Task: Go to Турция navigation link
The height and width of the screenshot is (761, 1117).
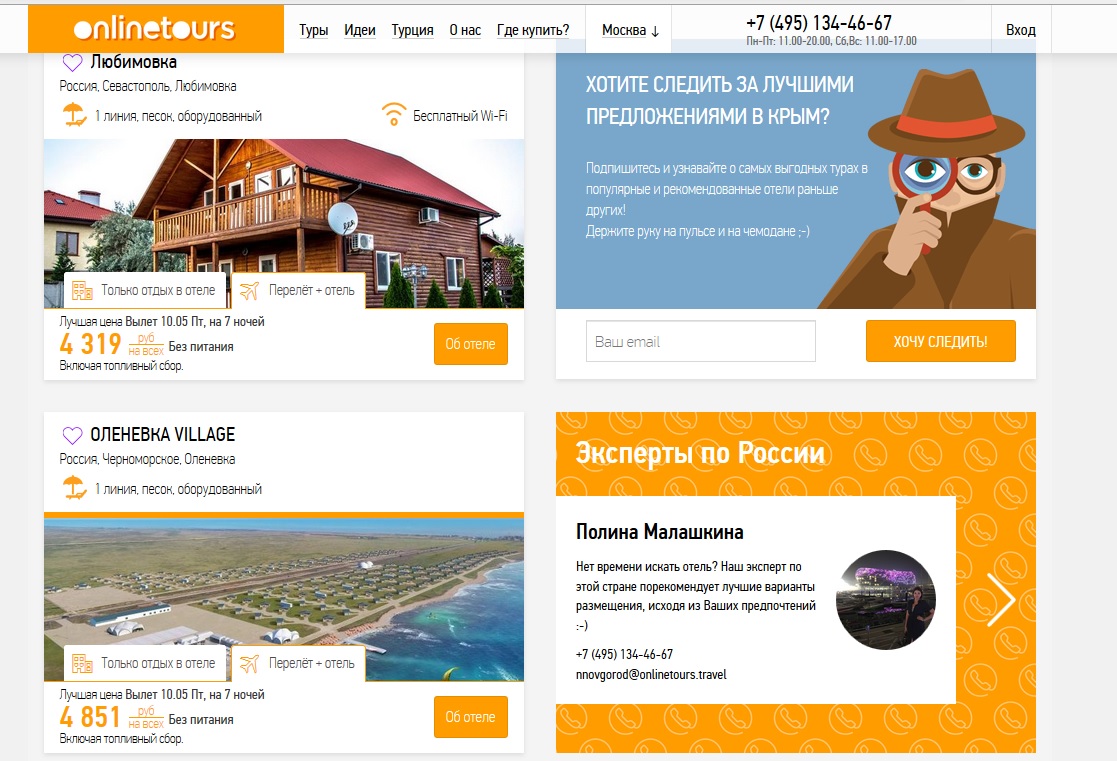Action: [x=412, y=30]
